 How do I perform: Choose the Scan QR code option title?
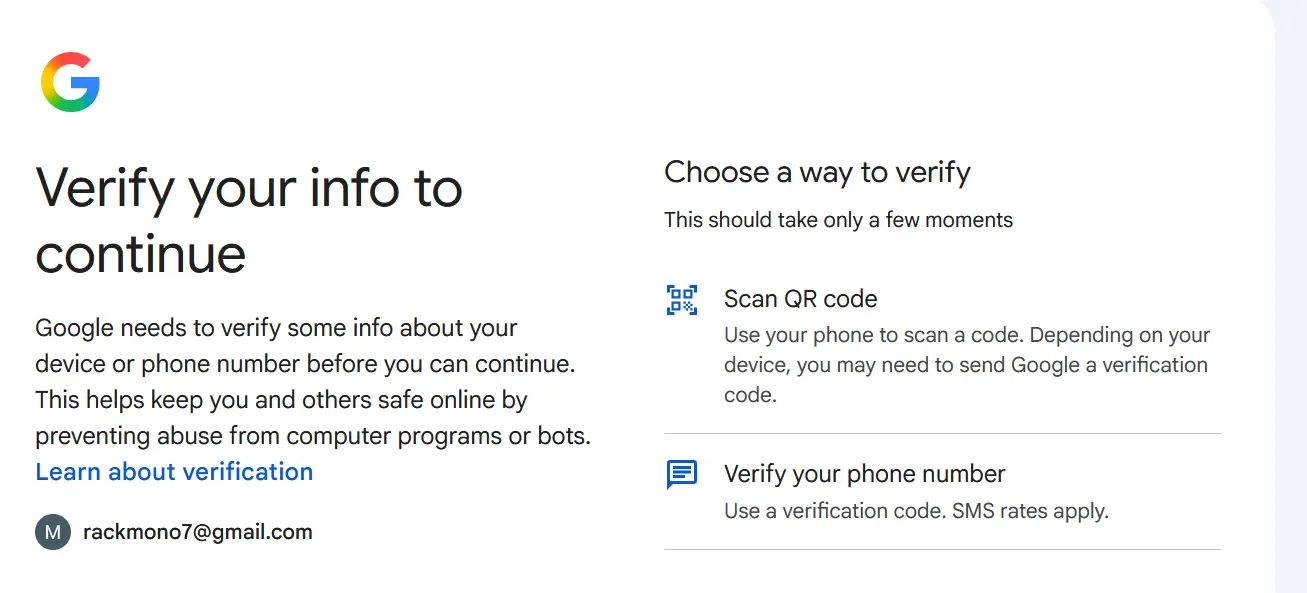coord(801,299)
